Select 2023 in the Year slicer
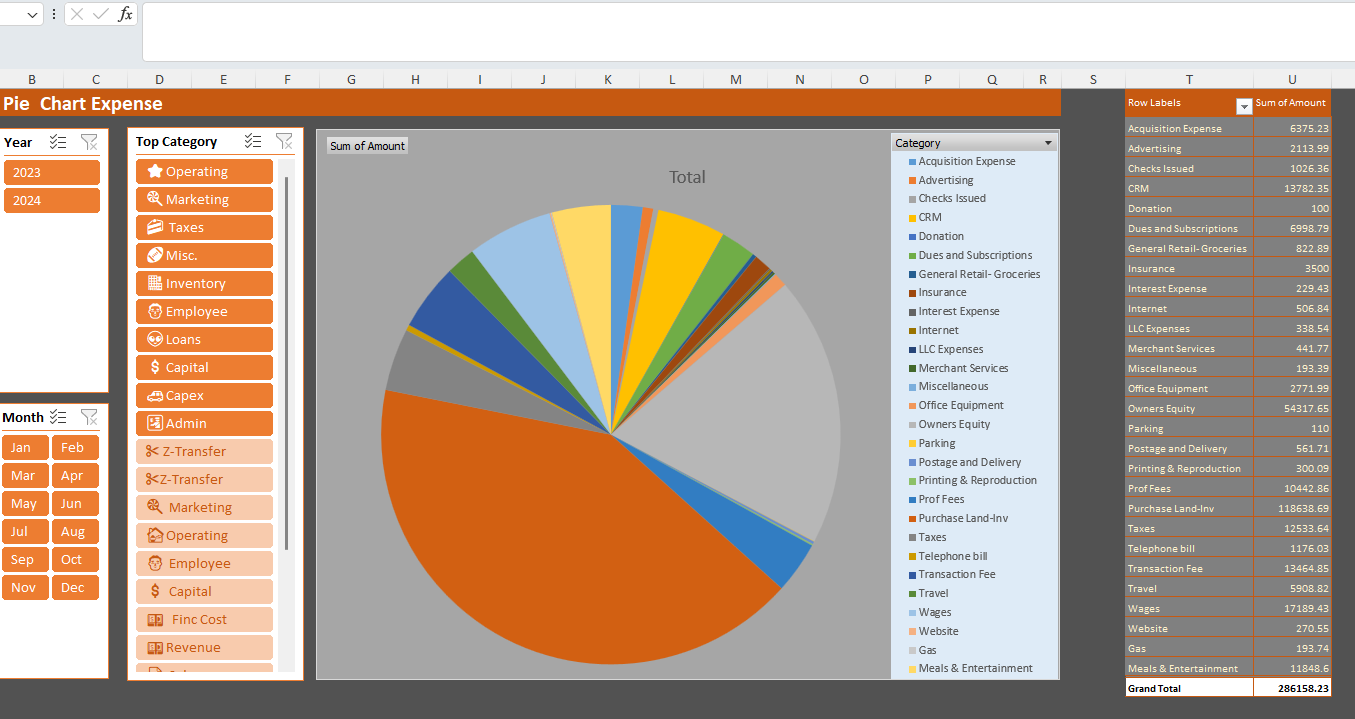 (x=51, y=171)
